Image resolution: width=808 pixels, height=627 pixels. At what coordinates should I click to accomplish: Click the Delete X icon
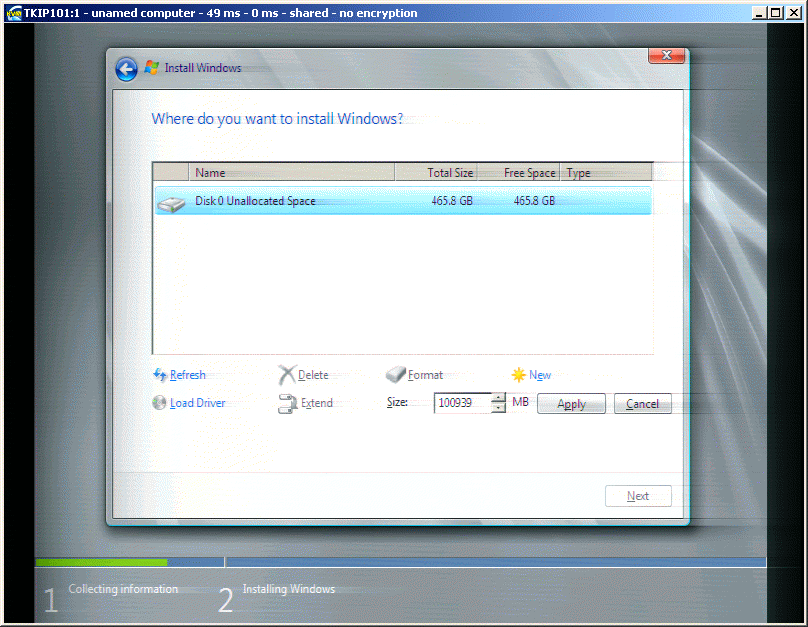pos(287,375)
